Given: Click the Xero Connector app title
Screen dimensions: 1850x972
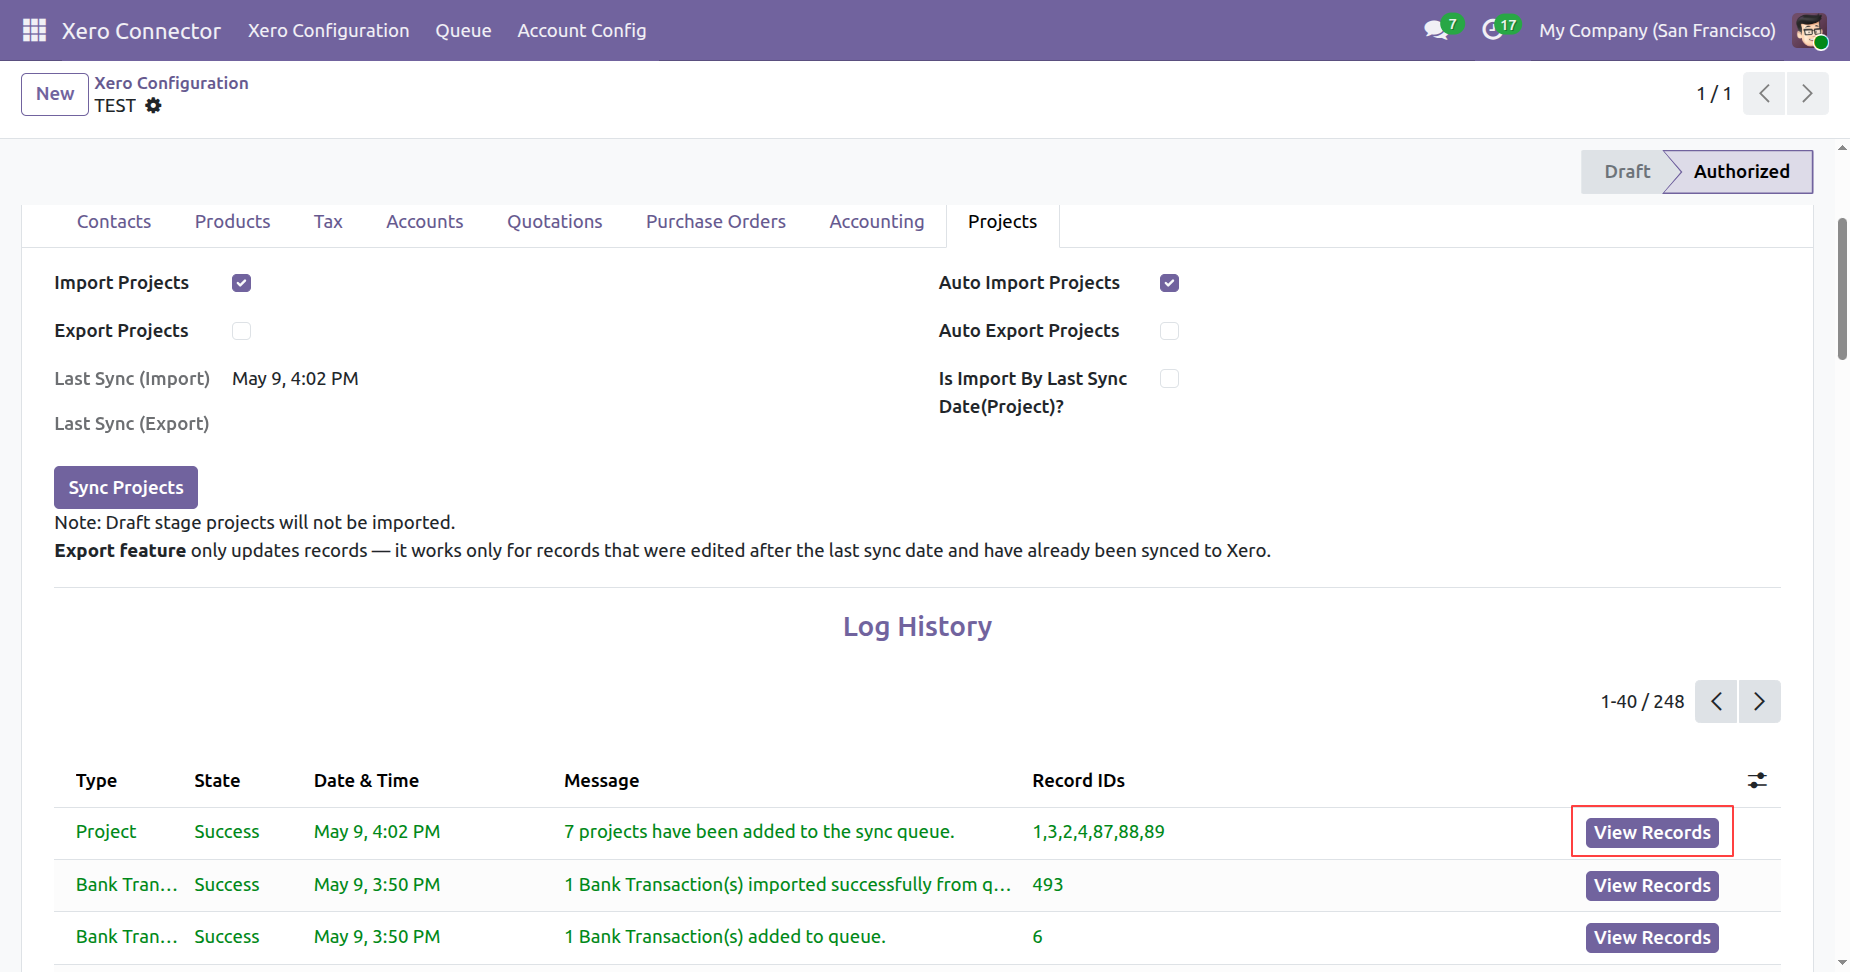Looking at the screenshot, I should point(141,31).
